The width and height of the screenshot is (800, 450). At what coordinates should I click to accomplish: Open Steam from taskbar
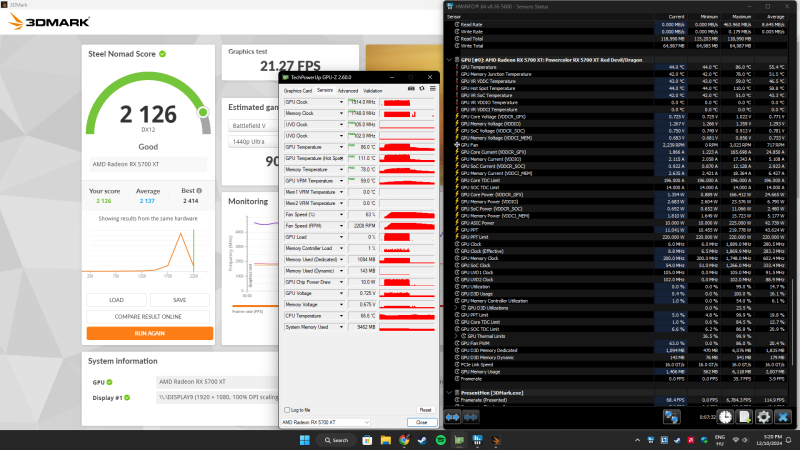click(x=422, y=440)
